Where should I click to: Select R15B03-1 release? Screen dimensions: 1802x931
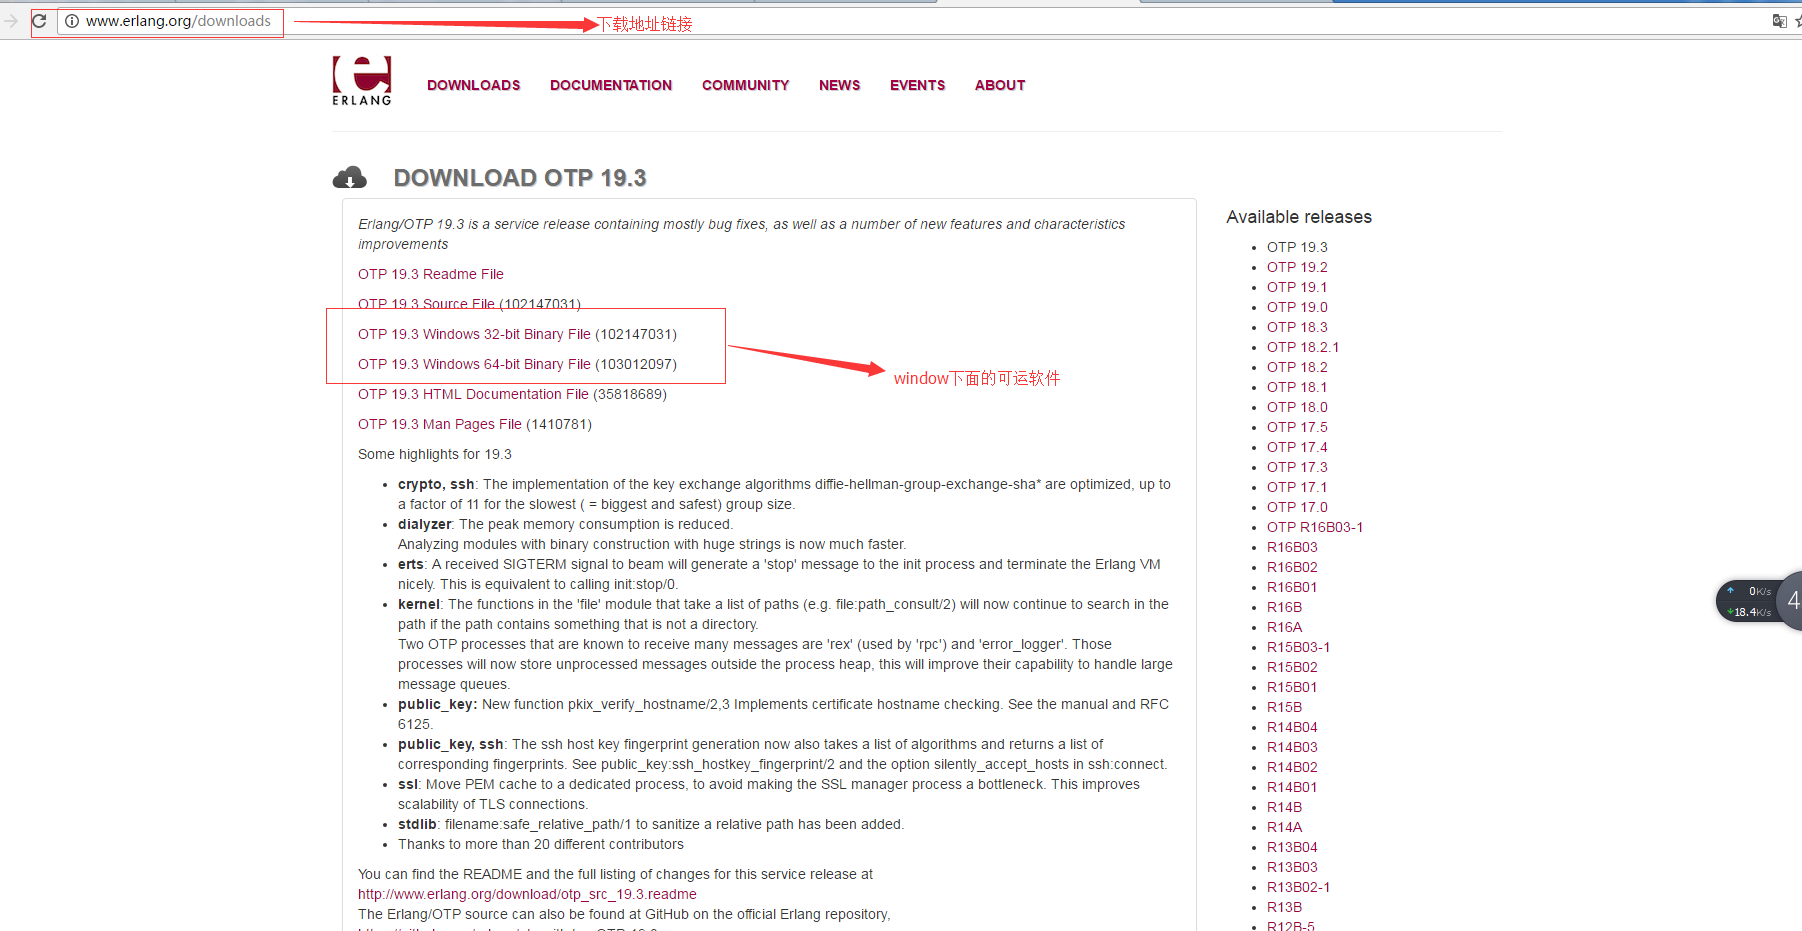[1298, 647]
